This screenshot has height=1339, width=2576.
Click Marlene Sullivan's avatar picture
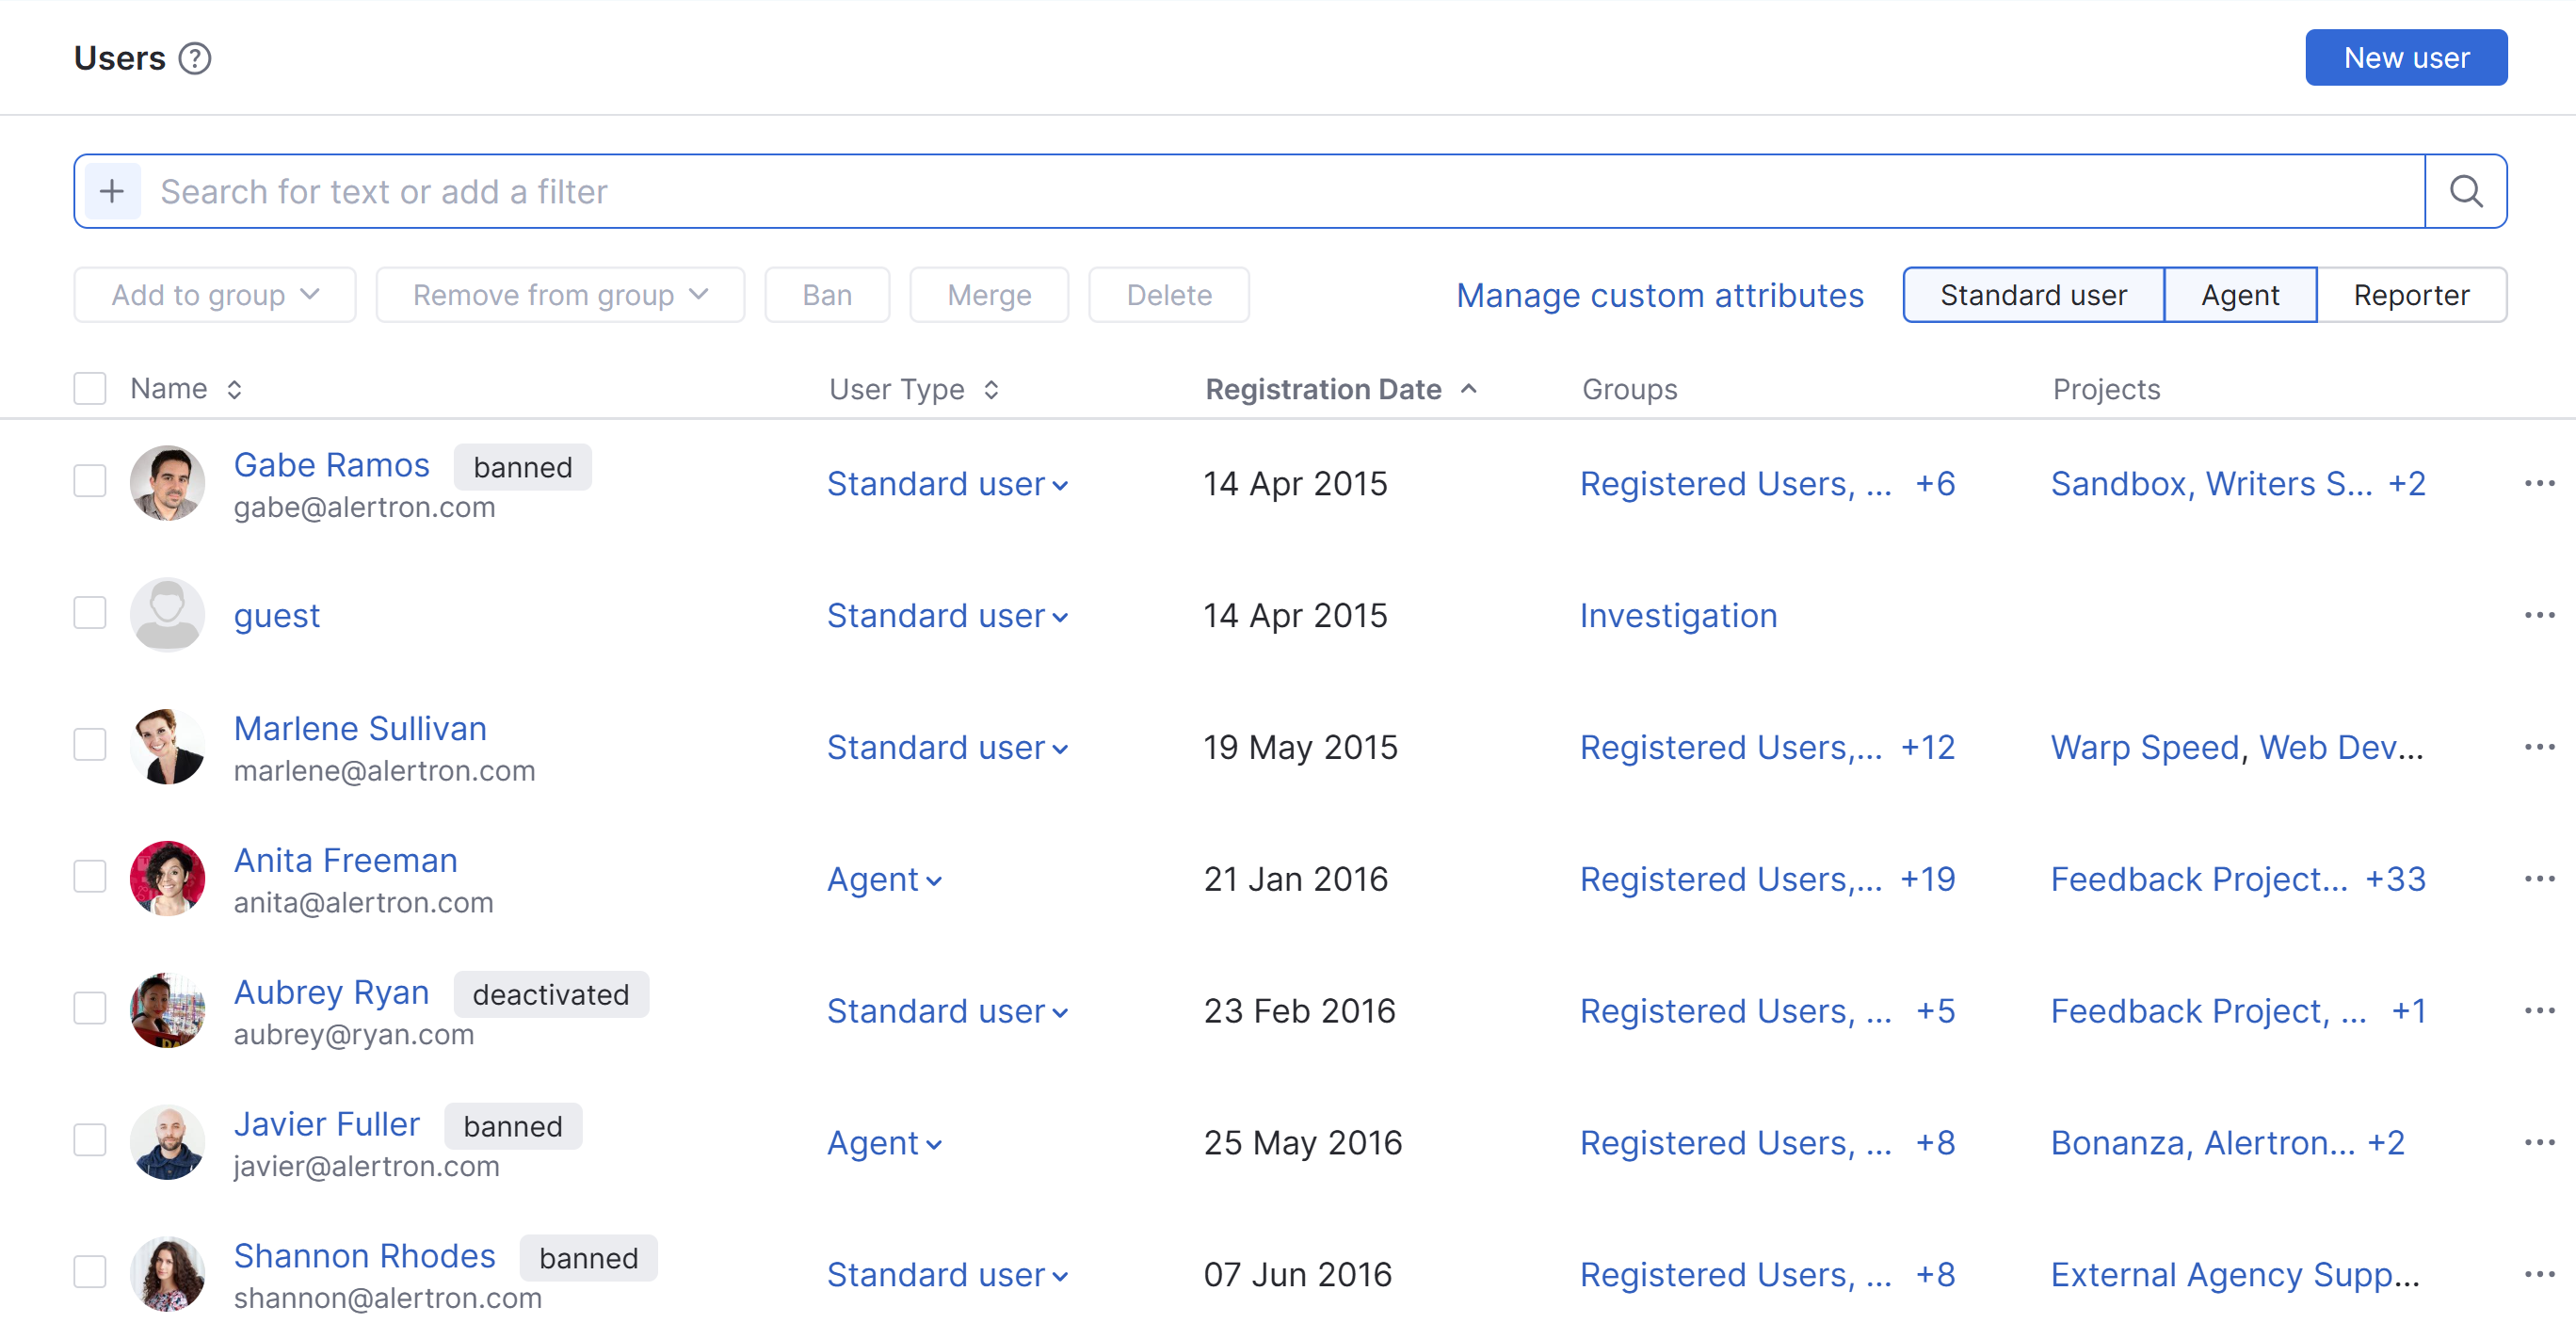pyautogui.click(x=167, y=747)
